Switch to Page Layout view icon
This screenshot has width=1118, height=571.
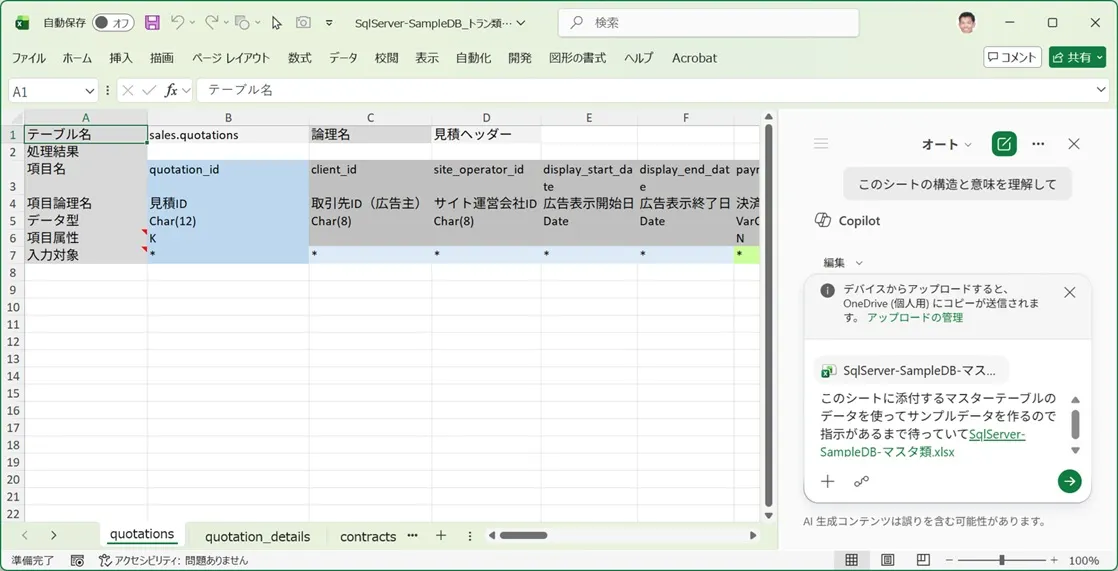[887, 560]
